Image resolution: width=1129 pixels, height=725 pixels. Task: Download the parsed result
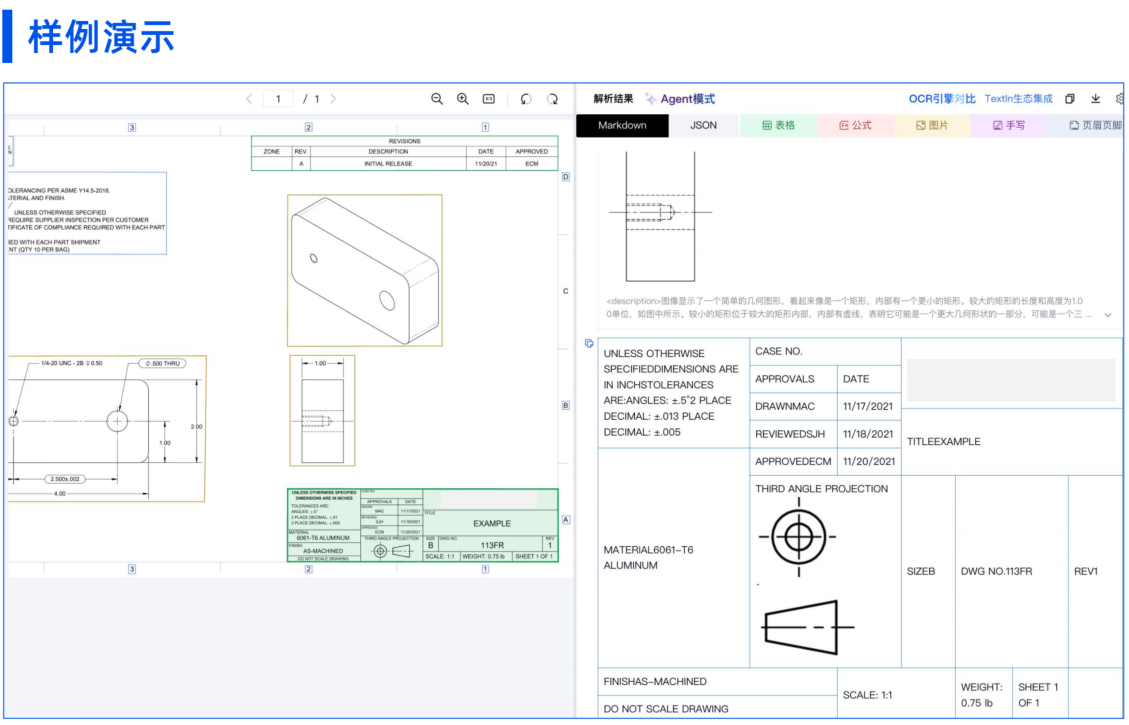(x=1095, y=99)
